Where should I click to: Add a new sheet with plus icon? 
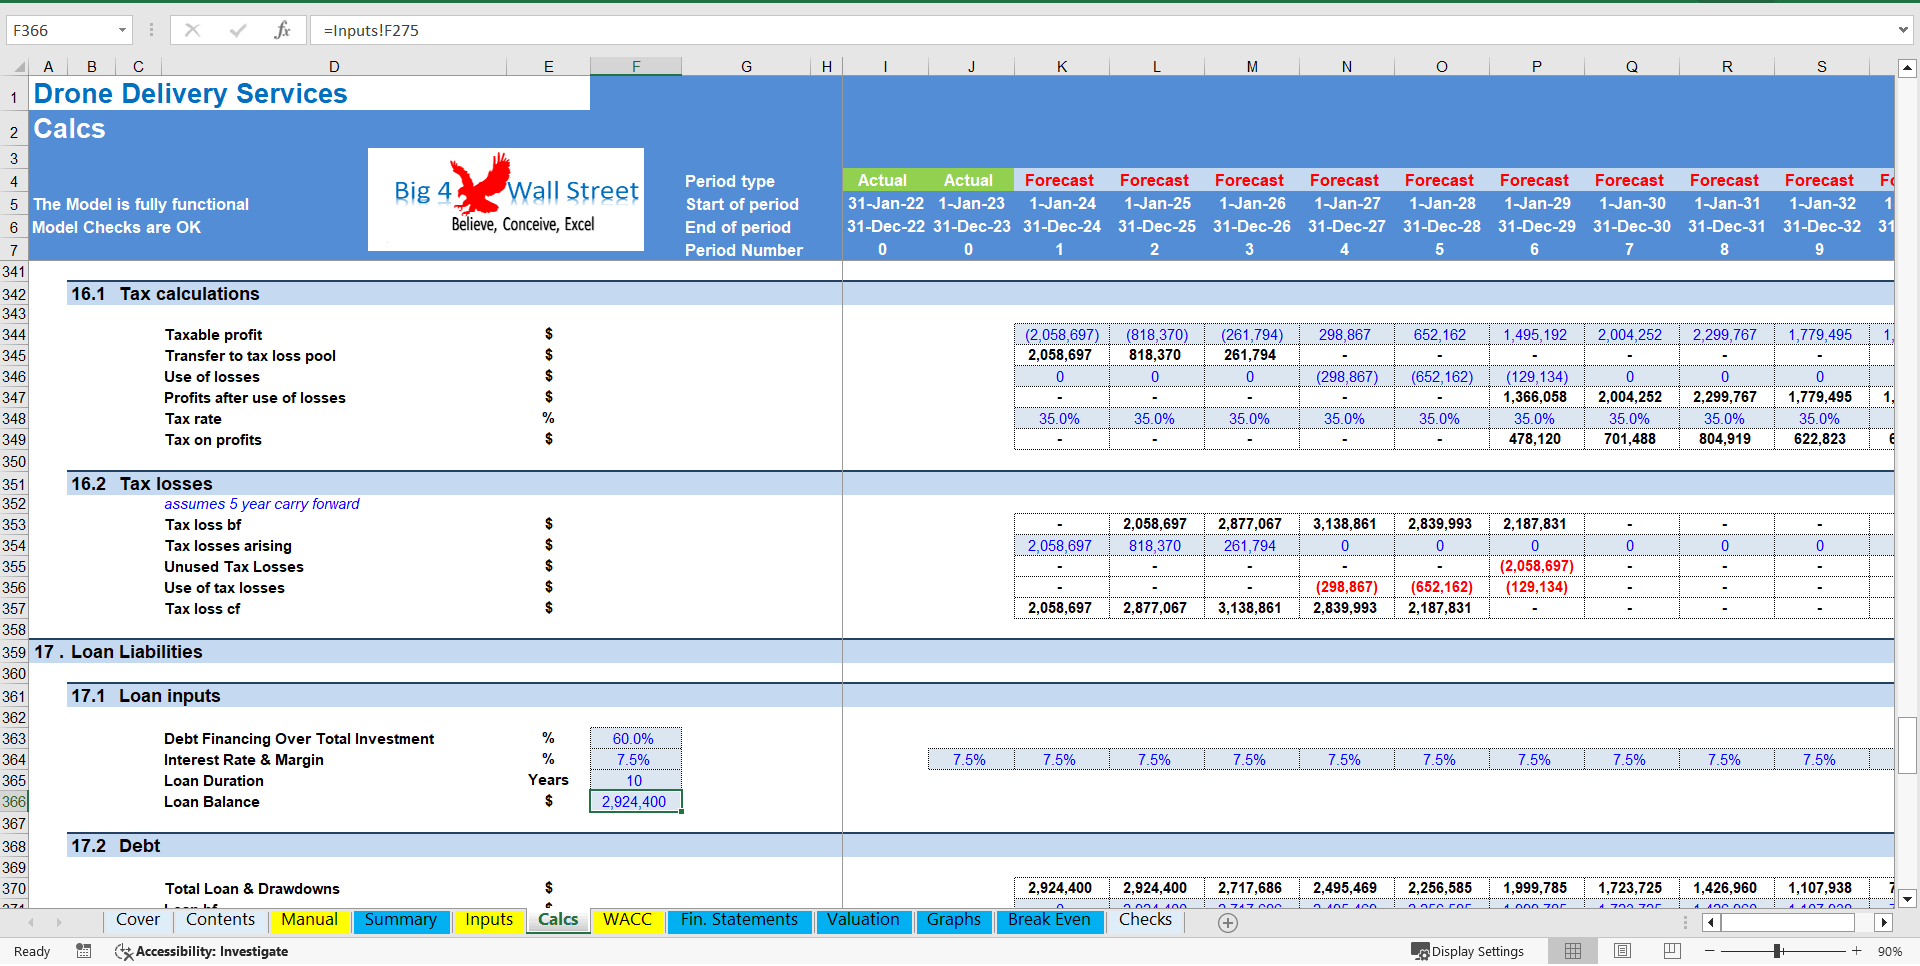[1228, 923]
